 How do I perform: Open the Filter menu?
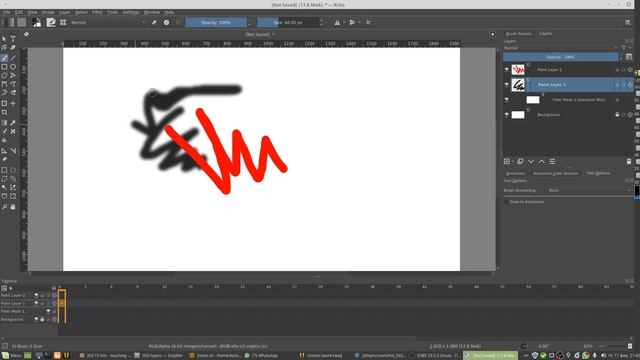pos(97,12)
